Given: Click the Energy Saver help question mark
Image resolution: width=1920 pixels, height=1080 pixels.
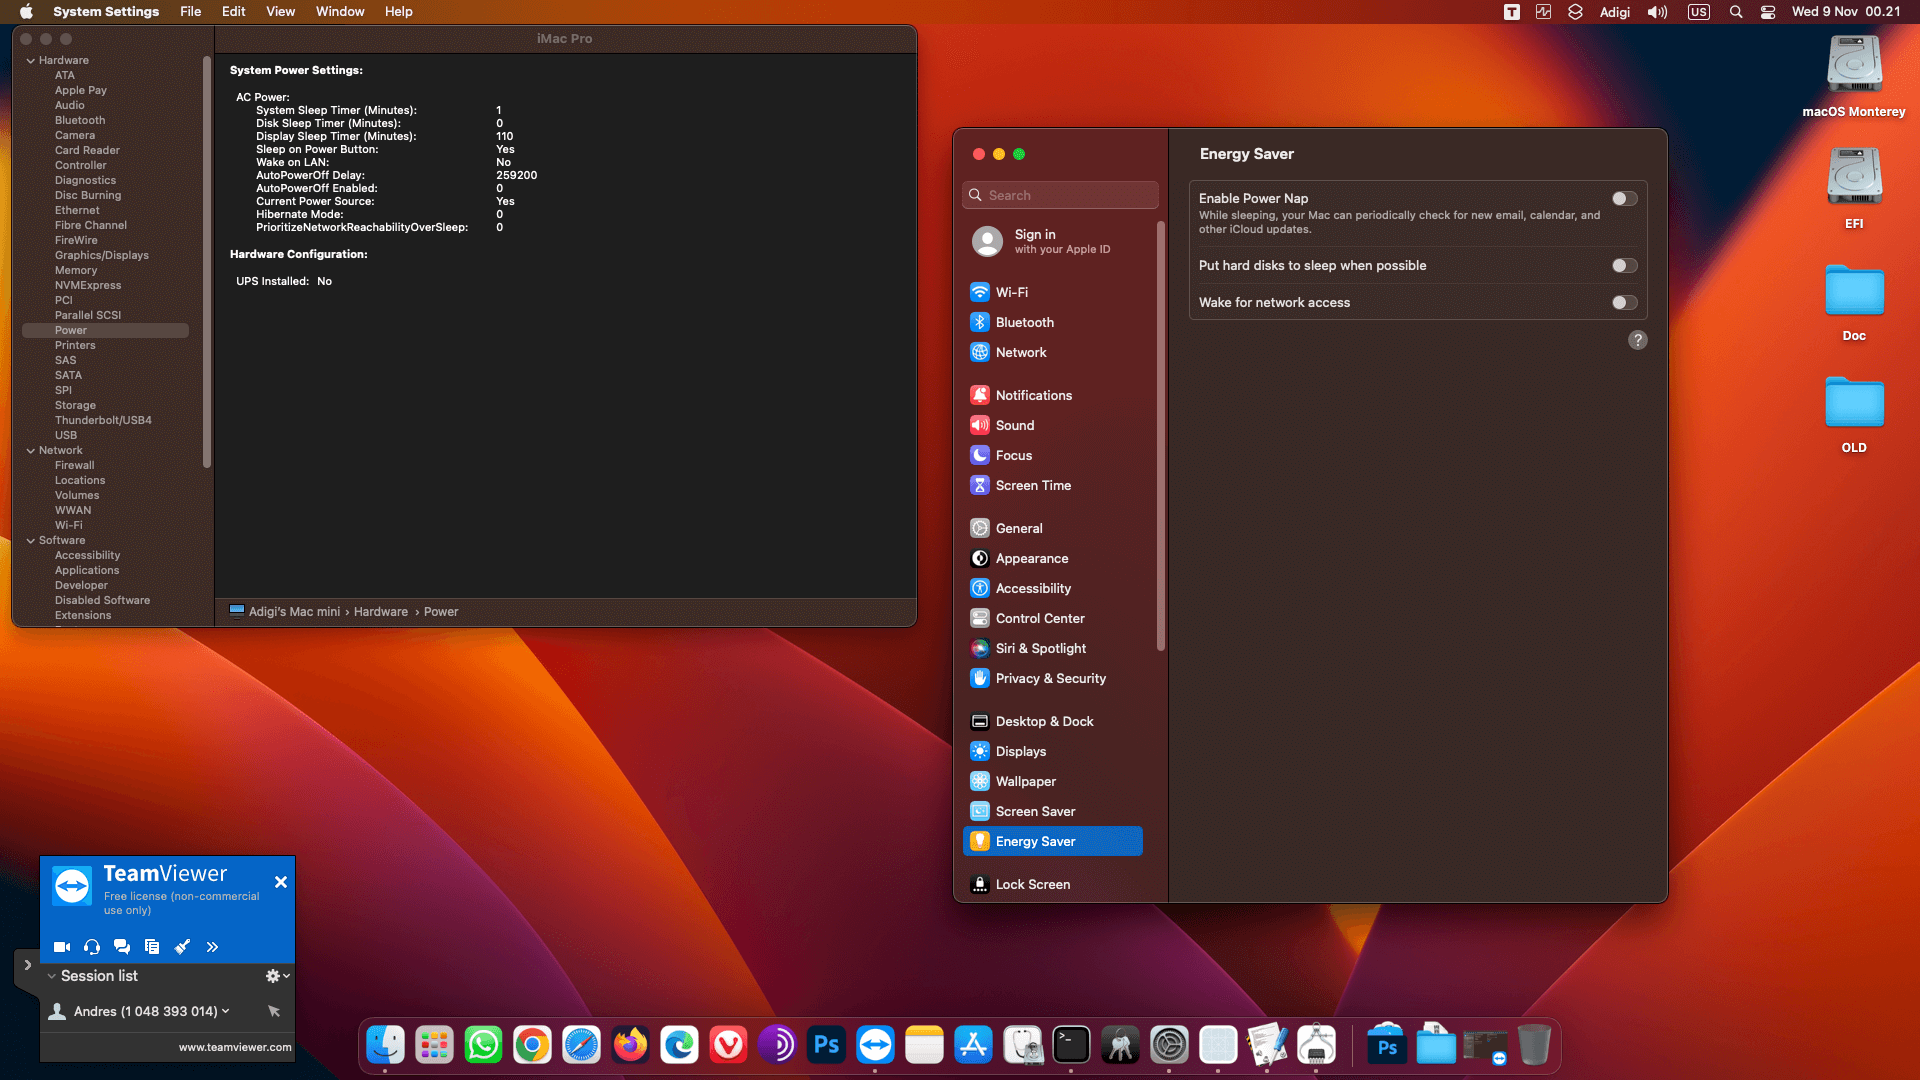Looking at the screenshot, I should 1637,340.
